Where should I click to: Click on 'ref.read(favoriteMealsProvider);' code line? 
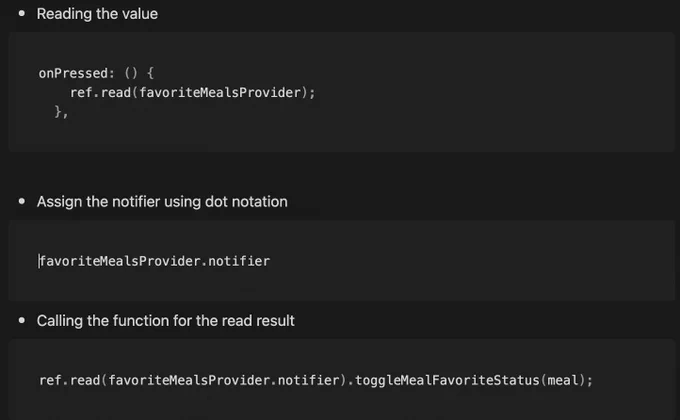click(193, 92)
